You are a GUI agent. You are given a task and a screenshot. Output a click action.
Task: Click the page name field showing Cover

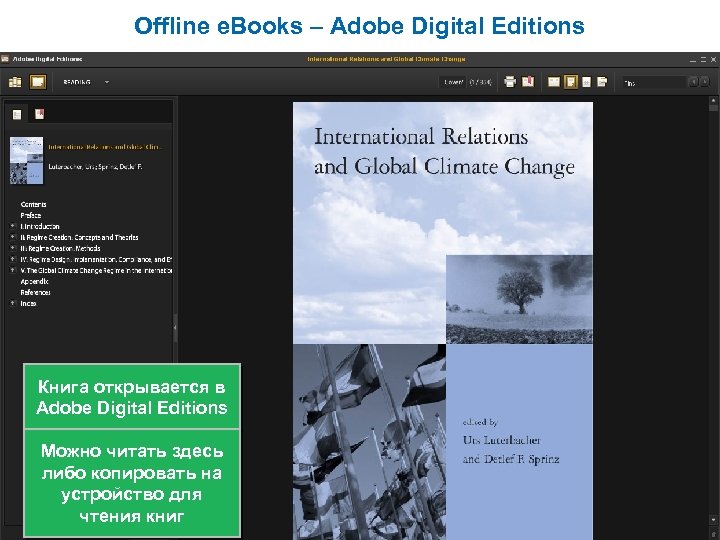(x=452, y=82)
